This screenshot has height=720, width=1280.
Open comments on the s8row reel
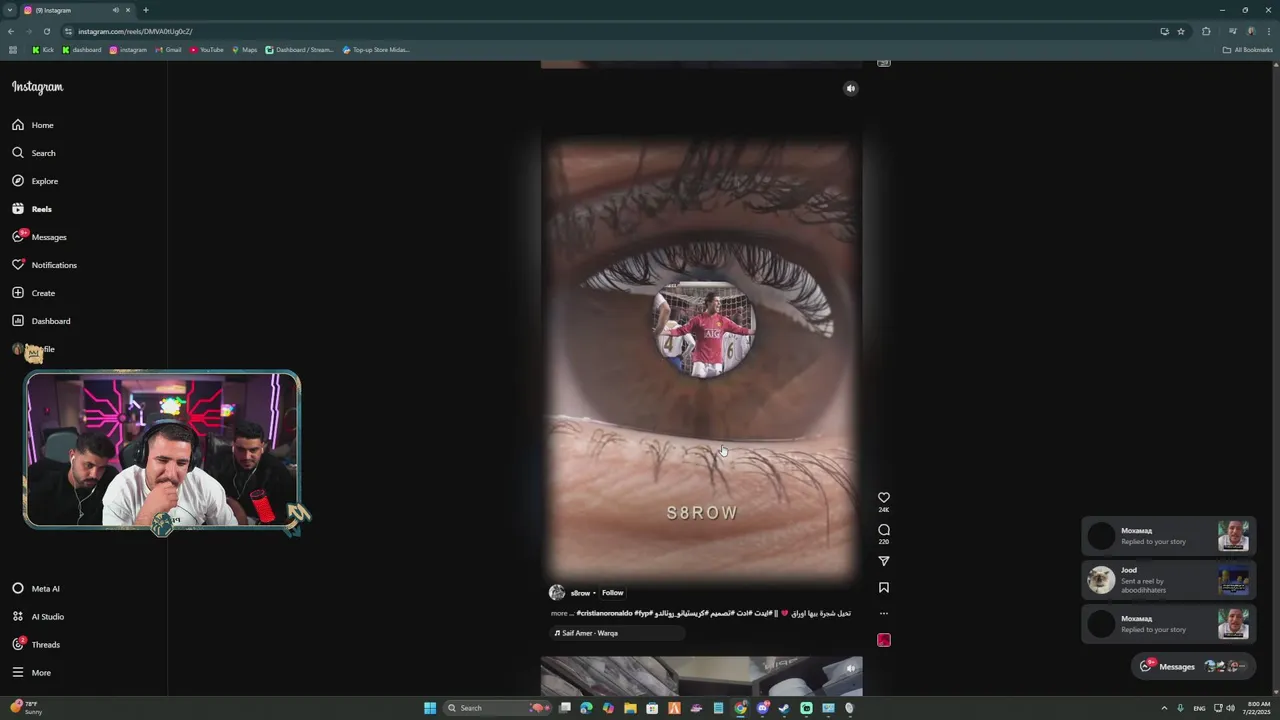coord(884,529)
